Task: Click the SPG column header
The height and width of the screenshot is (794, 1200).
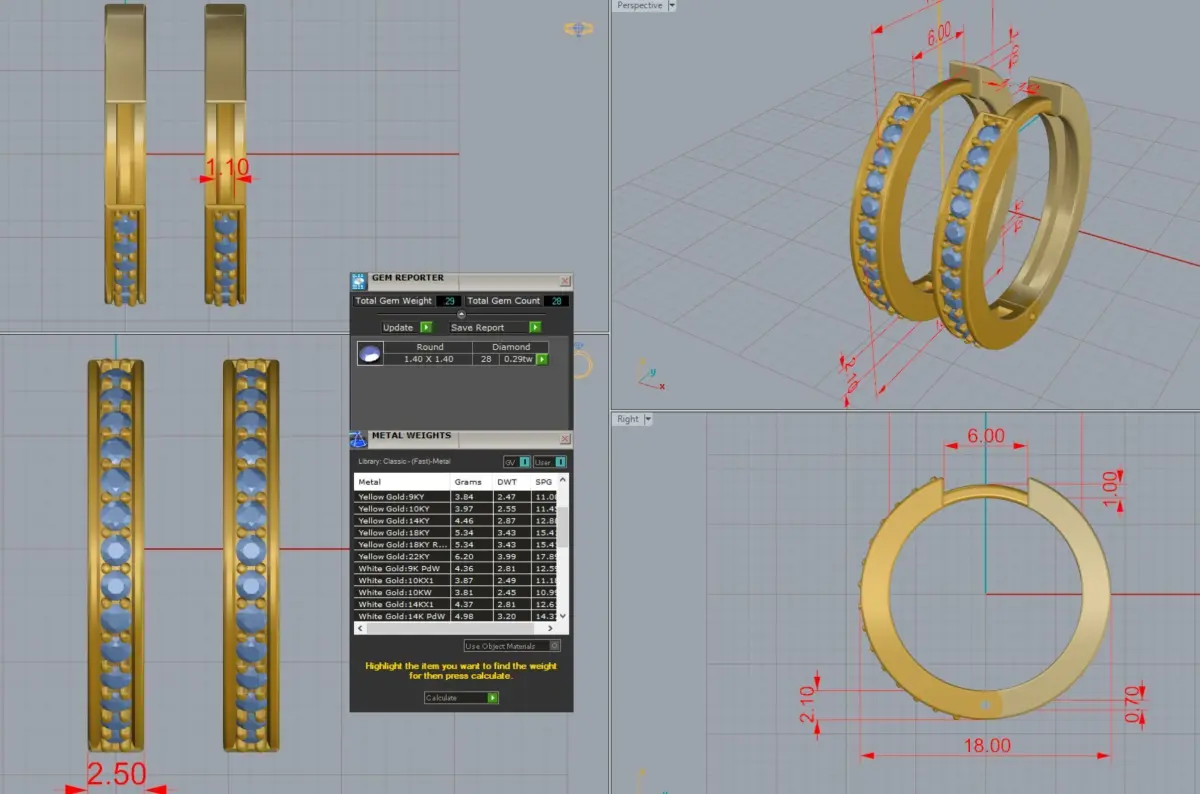Action: coord(546,482)
